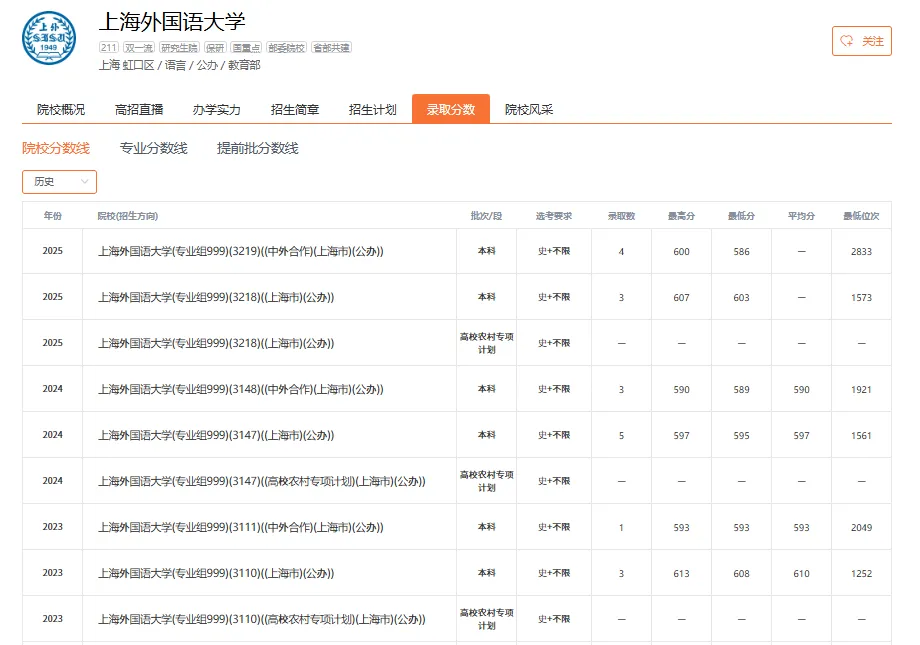
Task: Click the lowest score 603
Action: point(741,298)
